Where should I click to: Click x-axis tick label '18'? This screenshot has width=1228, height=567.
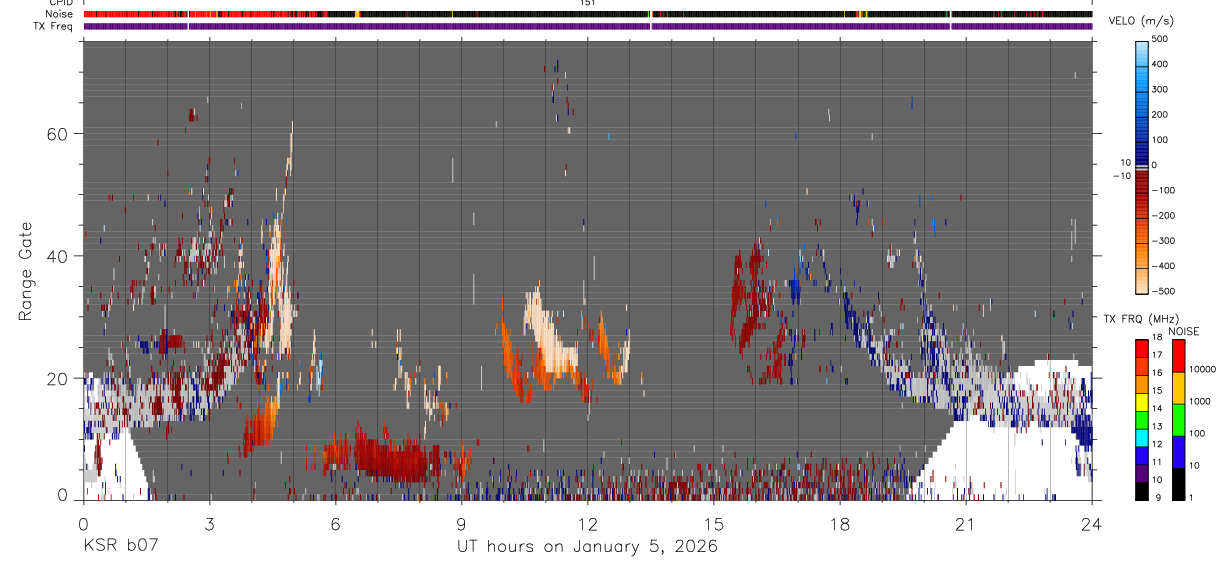coord(839,523)
